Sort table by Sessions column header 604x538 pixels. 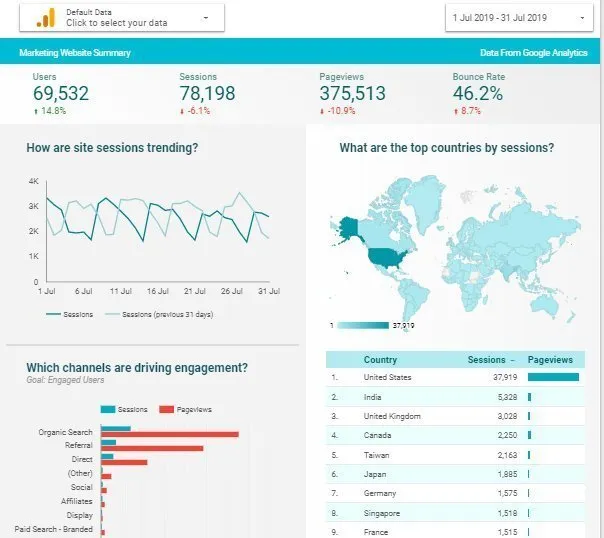pos(489,360)
